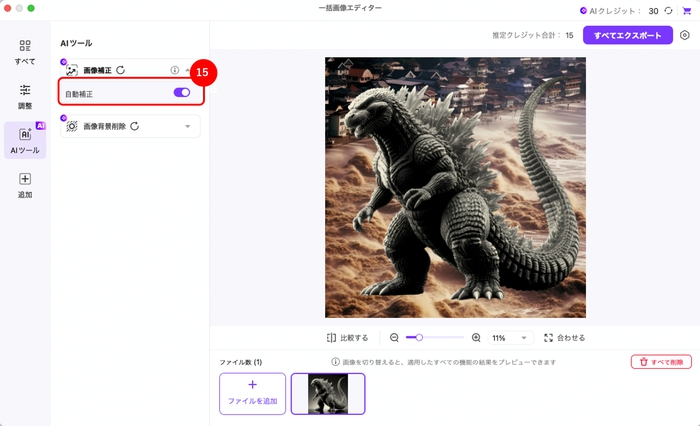Open export settings gear icon
Screen dimensions: 700x426
[685, 35]
